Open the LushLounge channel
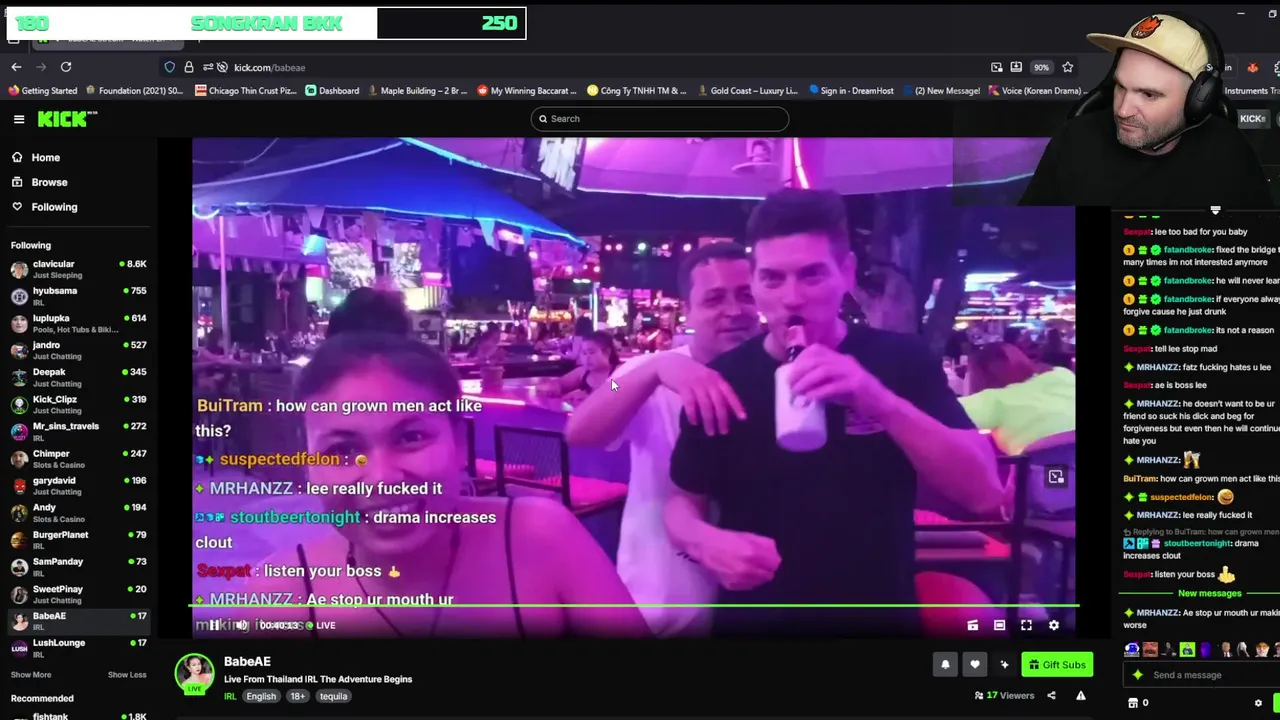The width and height of the screenshot is (1280, 720). tap(78, 647)
